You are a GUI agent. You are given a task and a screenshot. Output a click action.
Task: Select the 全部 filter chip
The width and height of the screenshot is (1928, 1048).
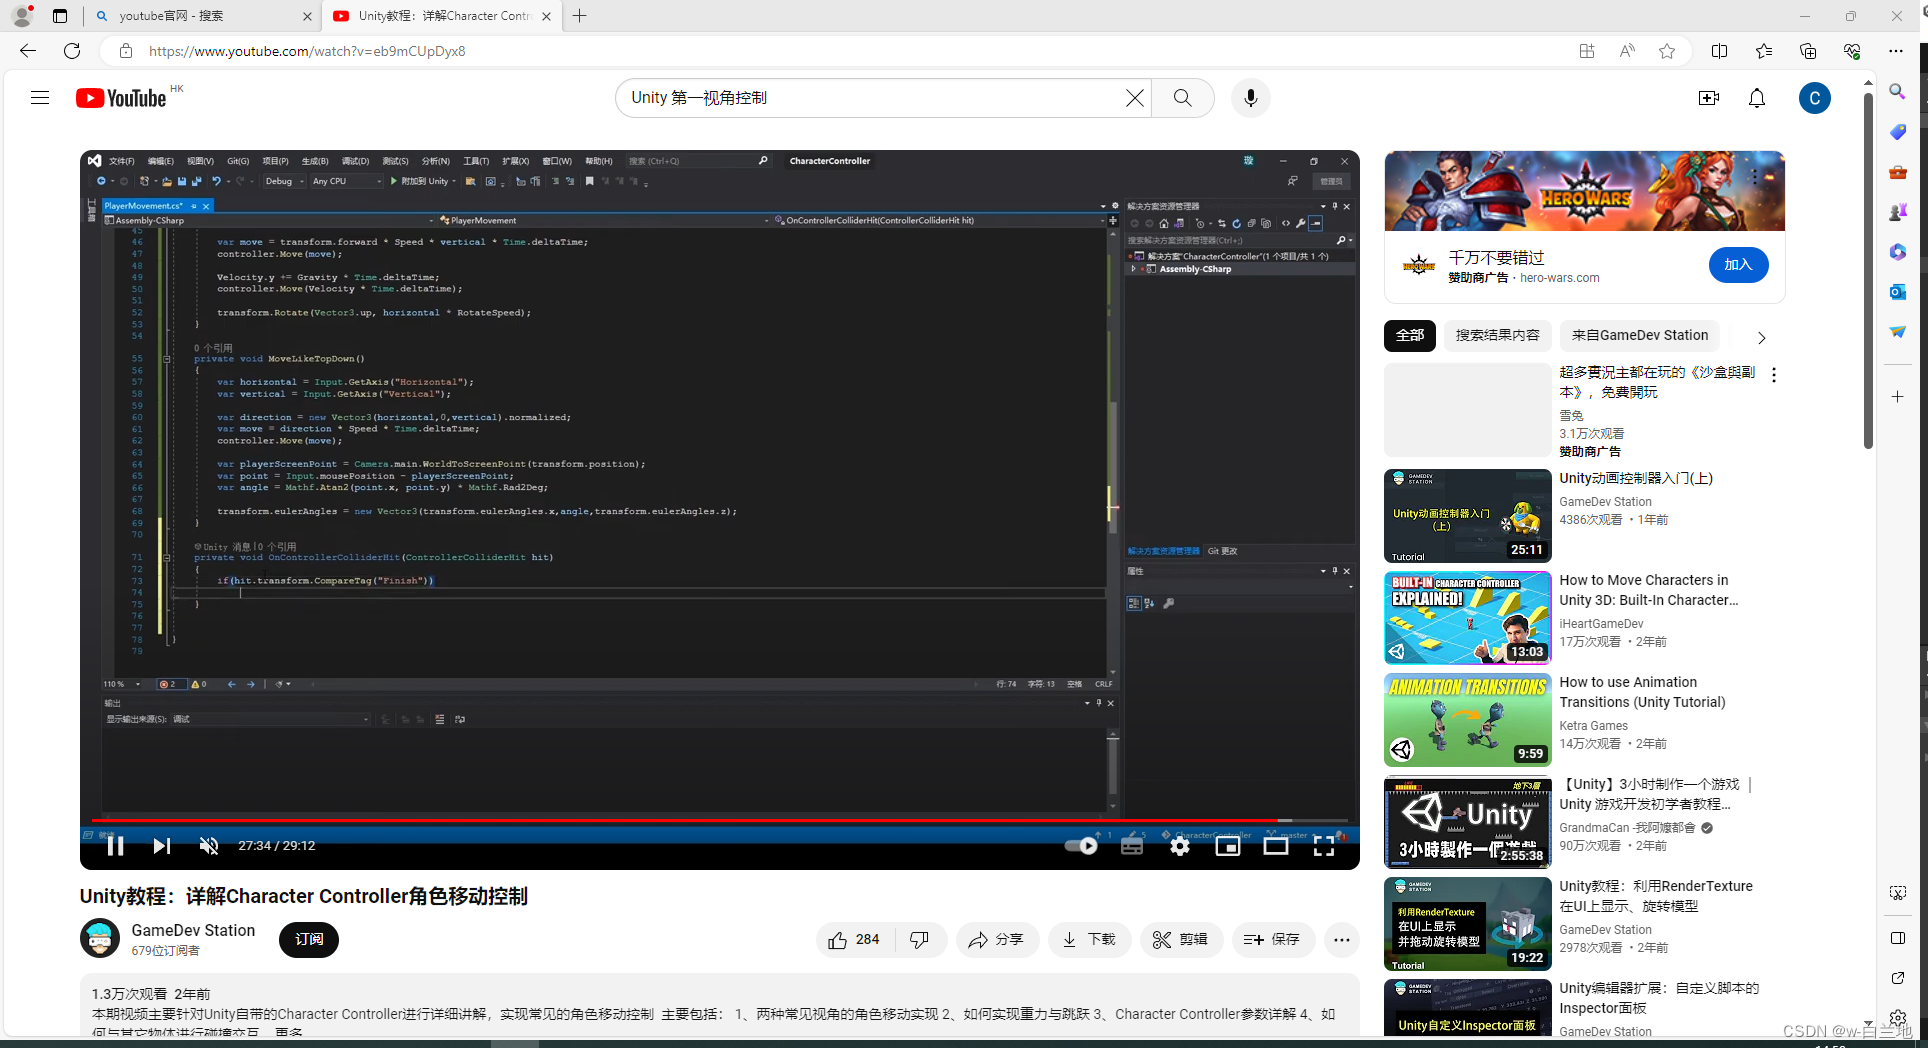tap(1410, 336)
